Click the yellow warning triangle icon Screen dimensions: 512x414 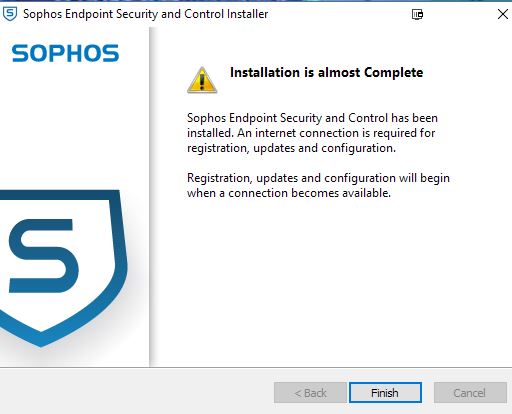(x=202, y=80)
